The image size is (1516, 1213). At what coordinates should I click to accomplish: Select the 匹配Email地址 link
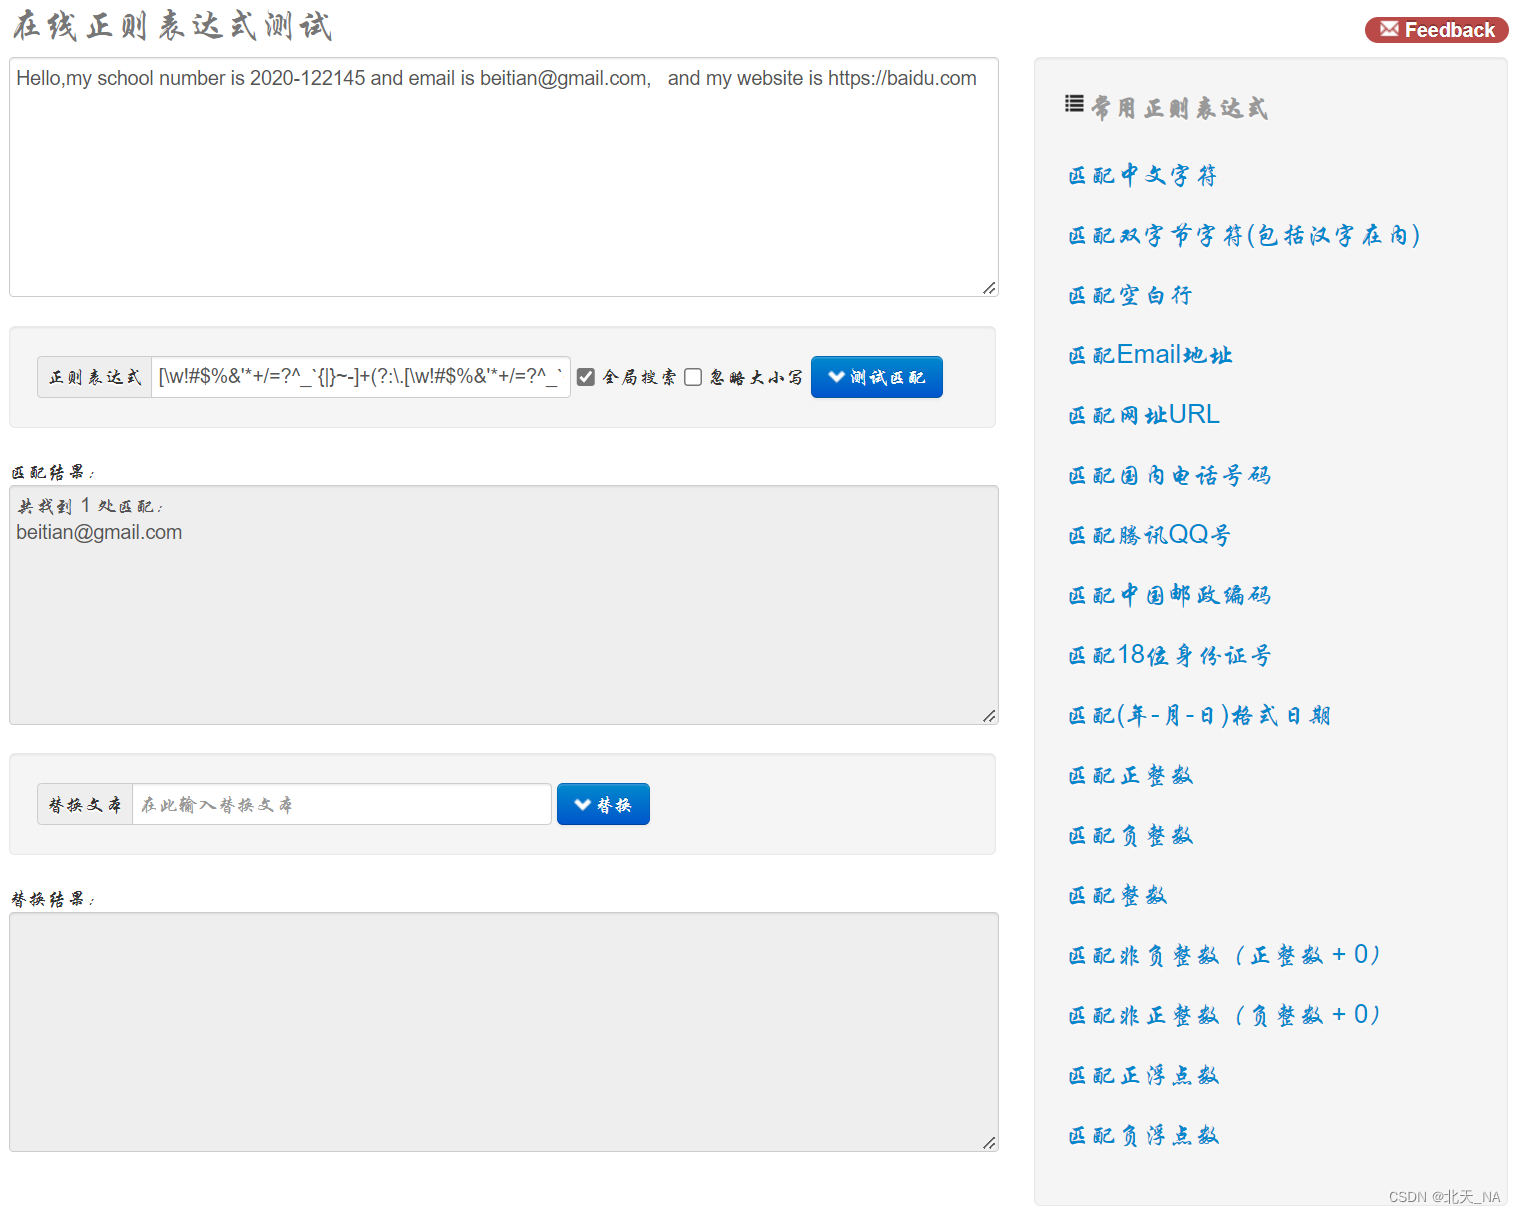(1150, 355)
